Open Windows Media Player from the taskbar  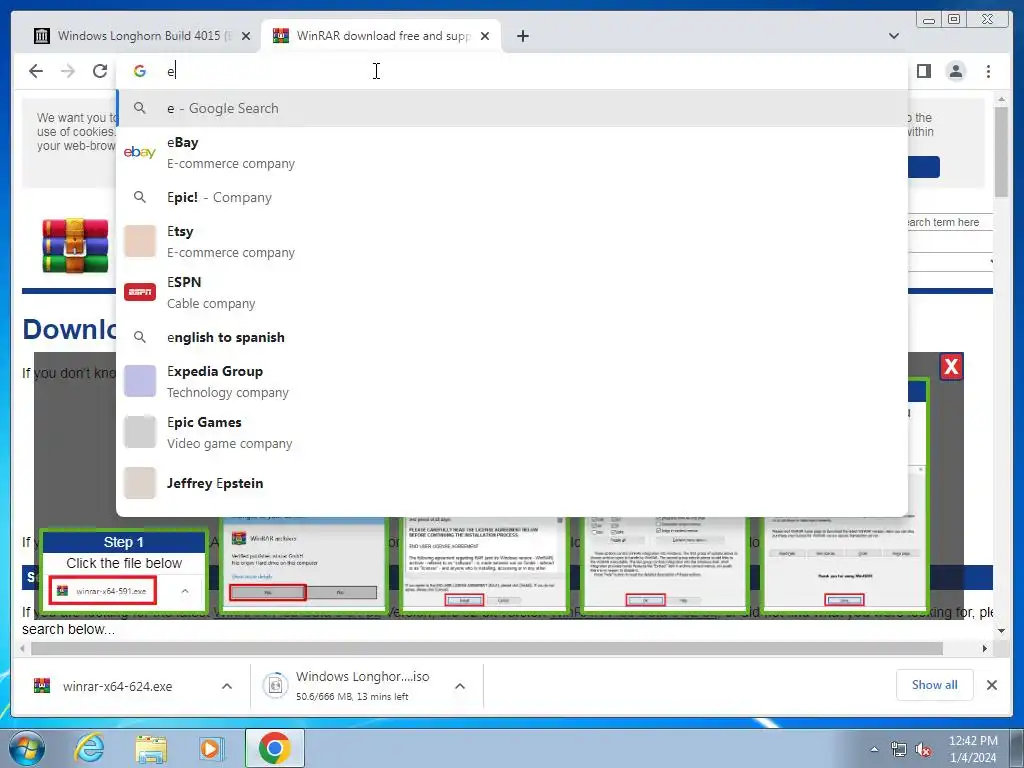click(x=211, y=748)
